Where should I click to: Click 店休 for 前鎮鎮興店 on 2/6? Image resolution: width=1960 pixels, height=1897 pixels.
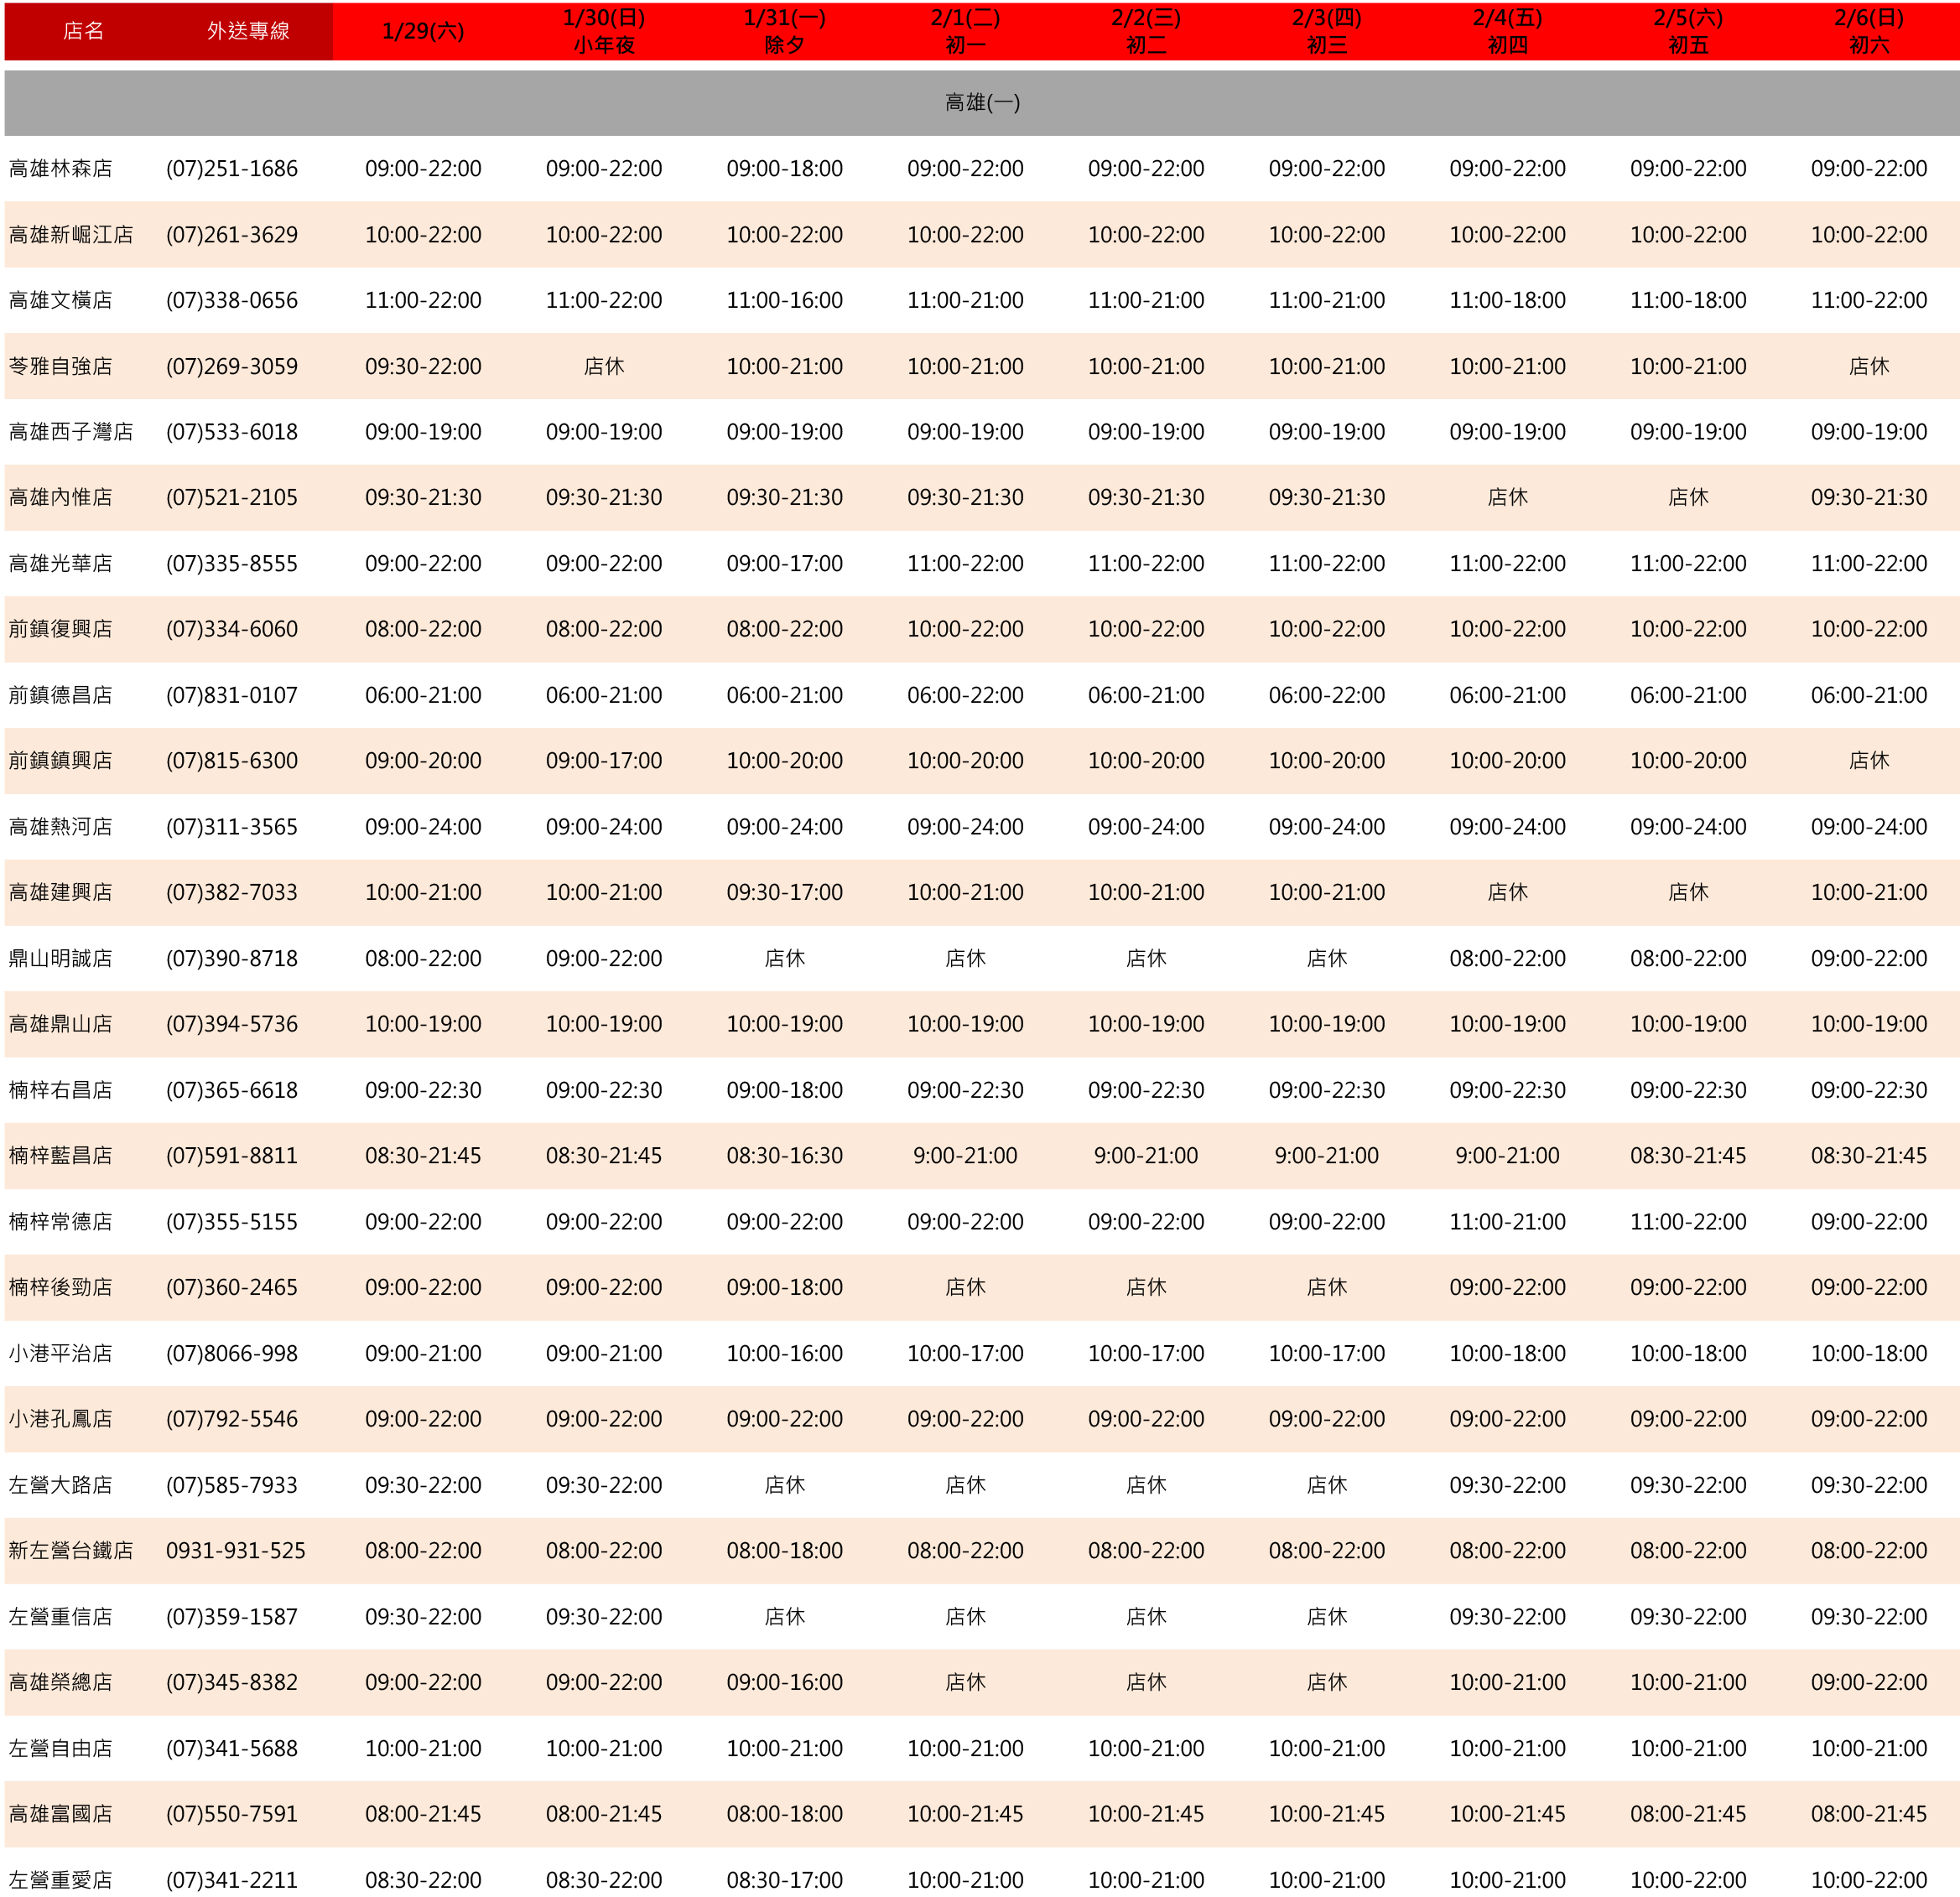1869,760
